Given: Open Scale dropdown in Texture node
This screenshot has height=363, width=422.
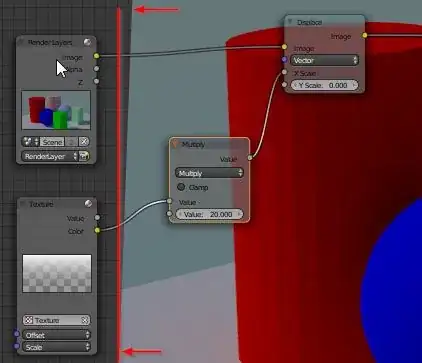Looking at the screenshot, I should 56,347.
